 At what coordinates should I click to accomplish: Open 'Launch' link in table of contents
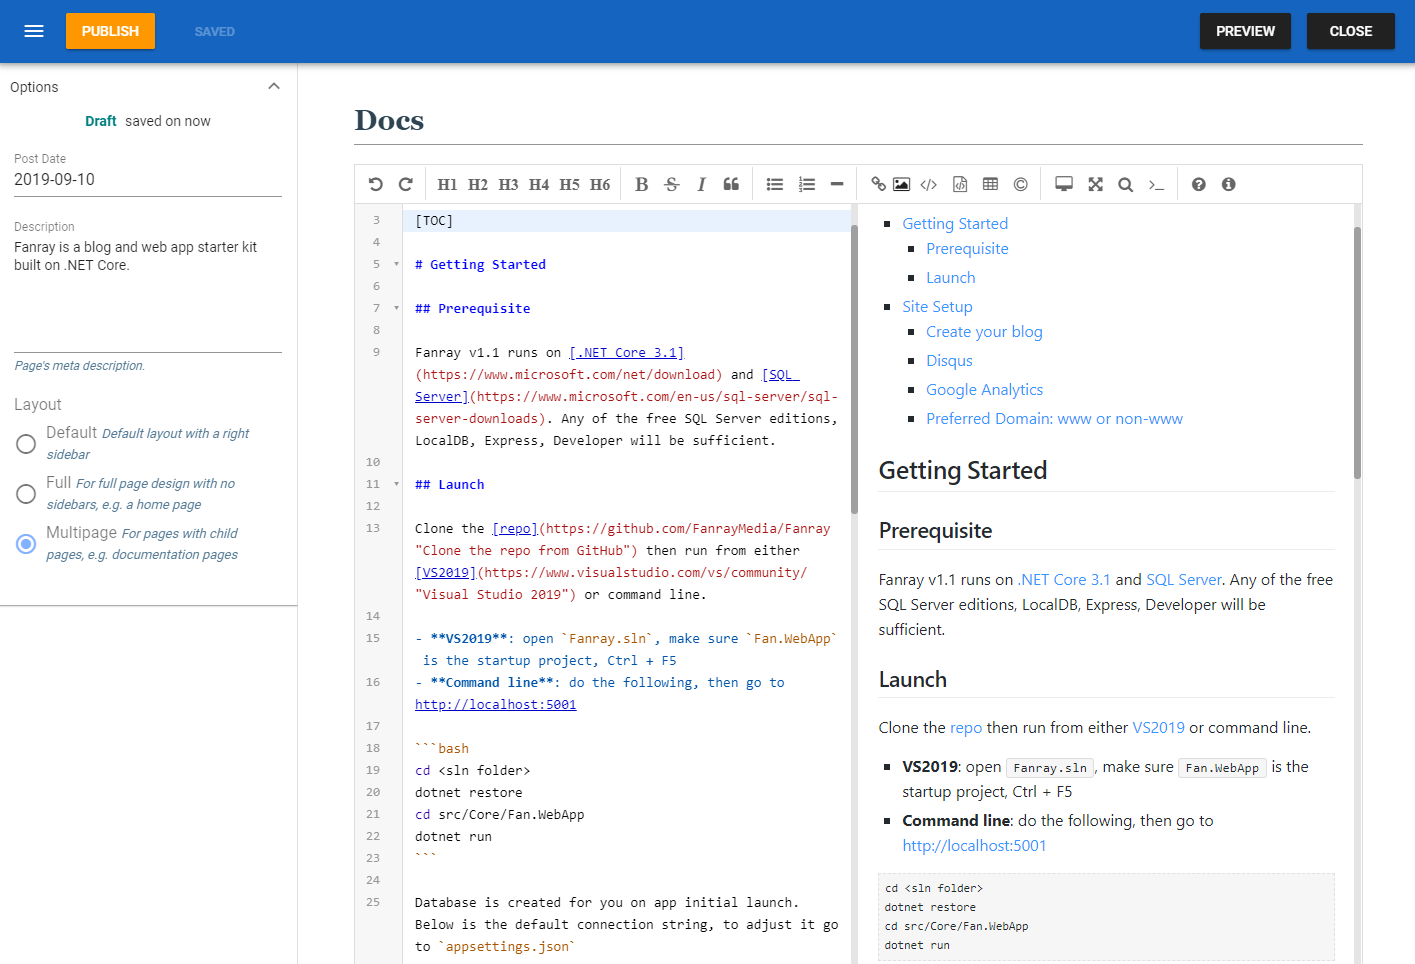click(950, 278)
